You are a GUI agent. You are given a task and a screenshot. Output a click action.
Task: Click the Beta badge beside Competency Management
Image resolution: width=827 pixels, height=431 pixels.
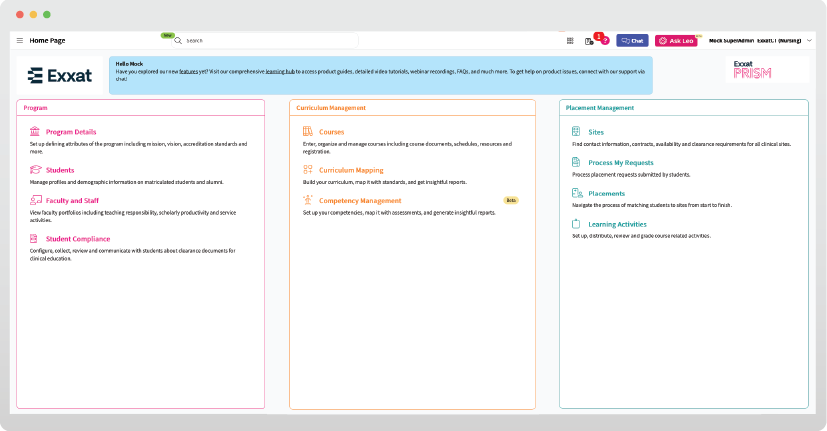(511, 200)
